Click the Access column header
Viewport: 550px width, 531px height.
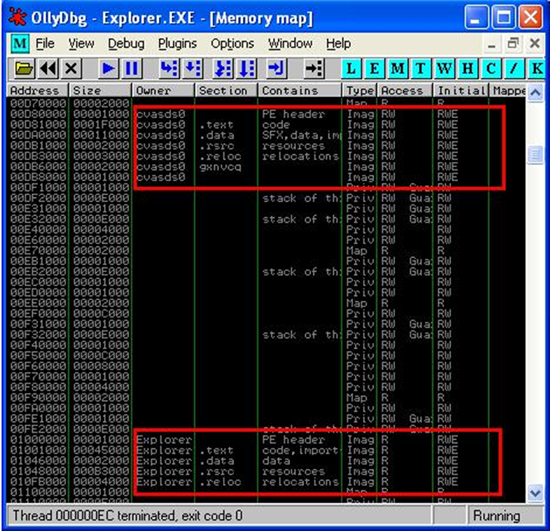(x=405, y=90)
